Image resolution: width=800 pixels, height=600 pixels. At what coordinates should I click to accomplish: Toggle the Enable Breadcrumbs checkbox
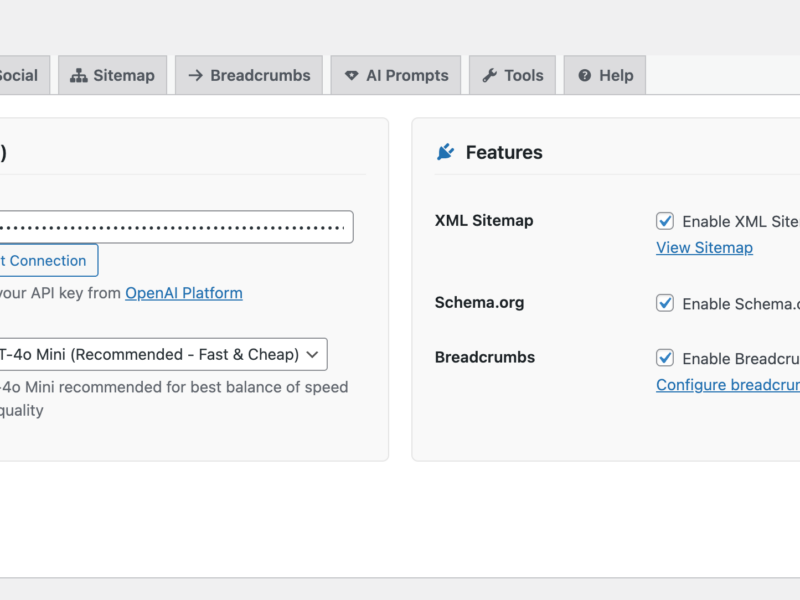click(665, 358)
